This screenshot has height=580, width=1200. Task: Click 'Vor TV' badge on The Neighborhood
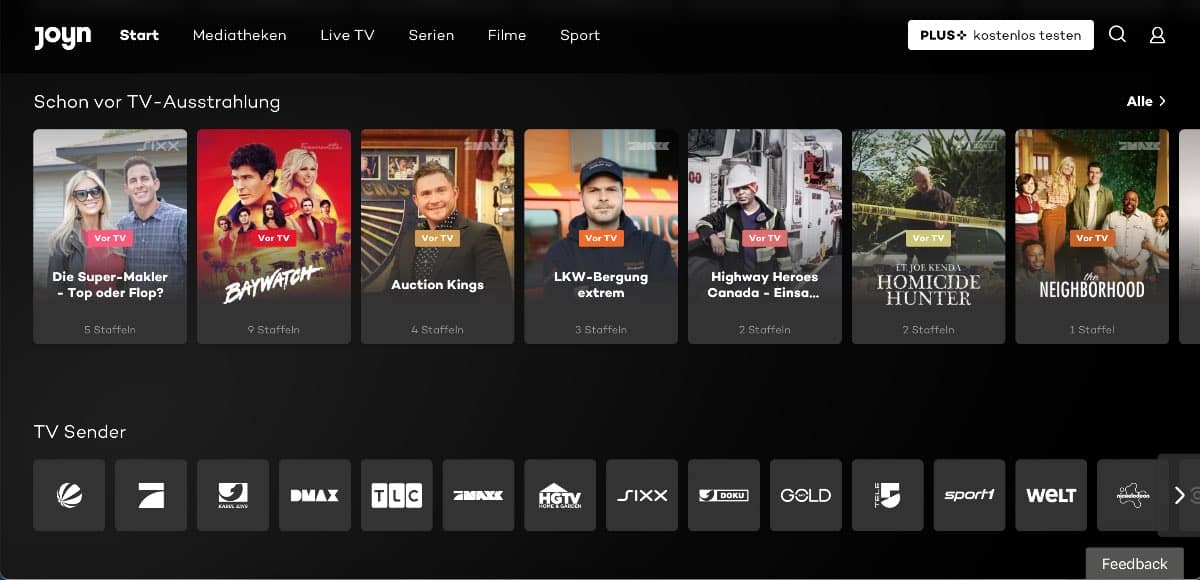1092,238
